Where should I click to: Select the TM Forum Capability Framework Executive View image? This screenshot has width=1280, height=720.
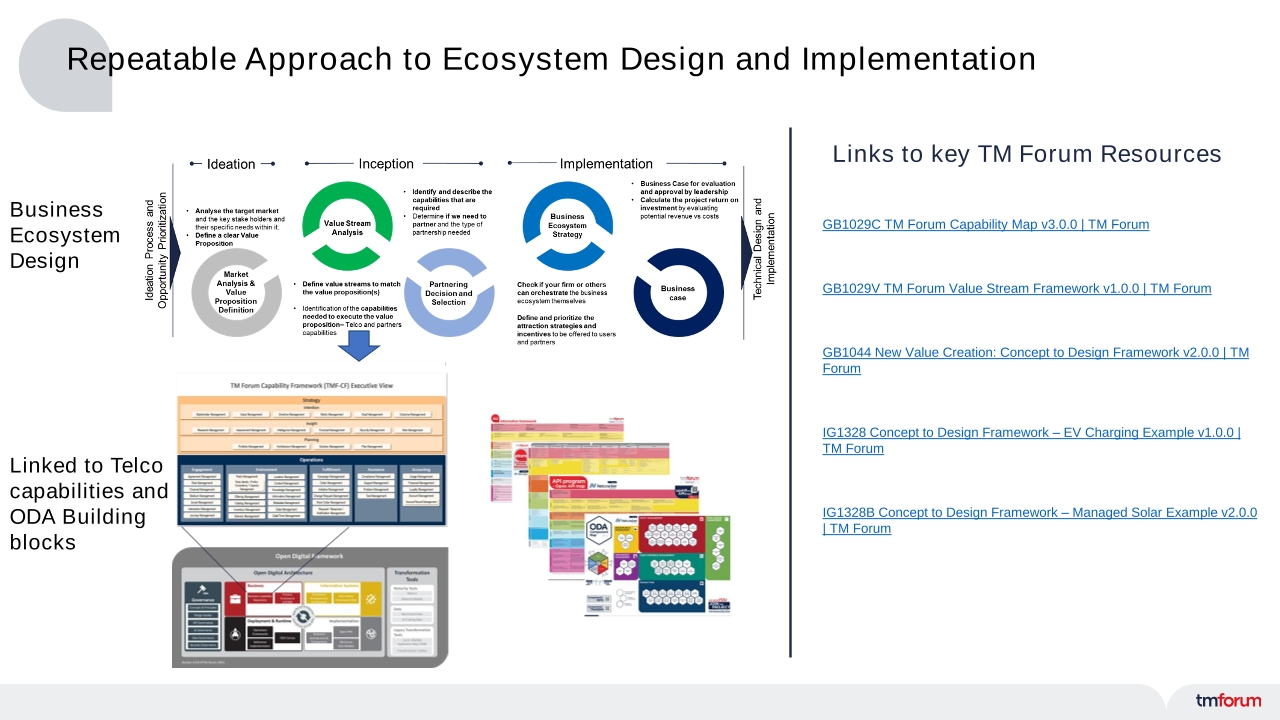point(310,451)
